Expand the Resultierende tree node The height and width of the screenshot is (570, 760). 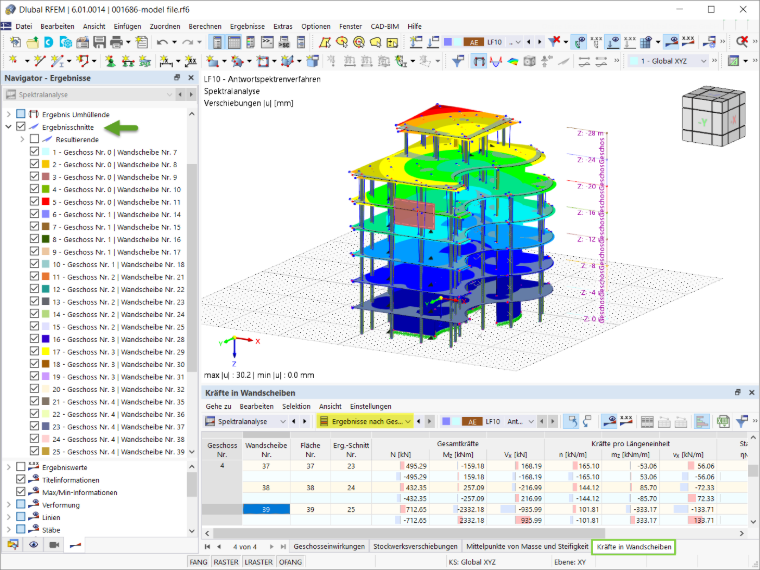(22, 140)
